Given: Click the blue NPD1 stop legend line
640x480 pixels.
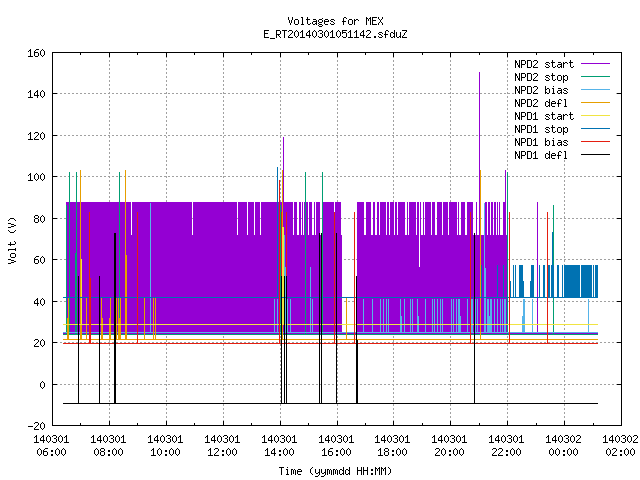Looking at the screenshot, I should point(595,129).
